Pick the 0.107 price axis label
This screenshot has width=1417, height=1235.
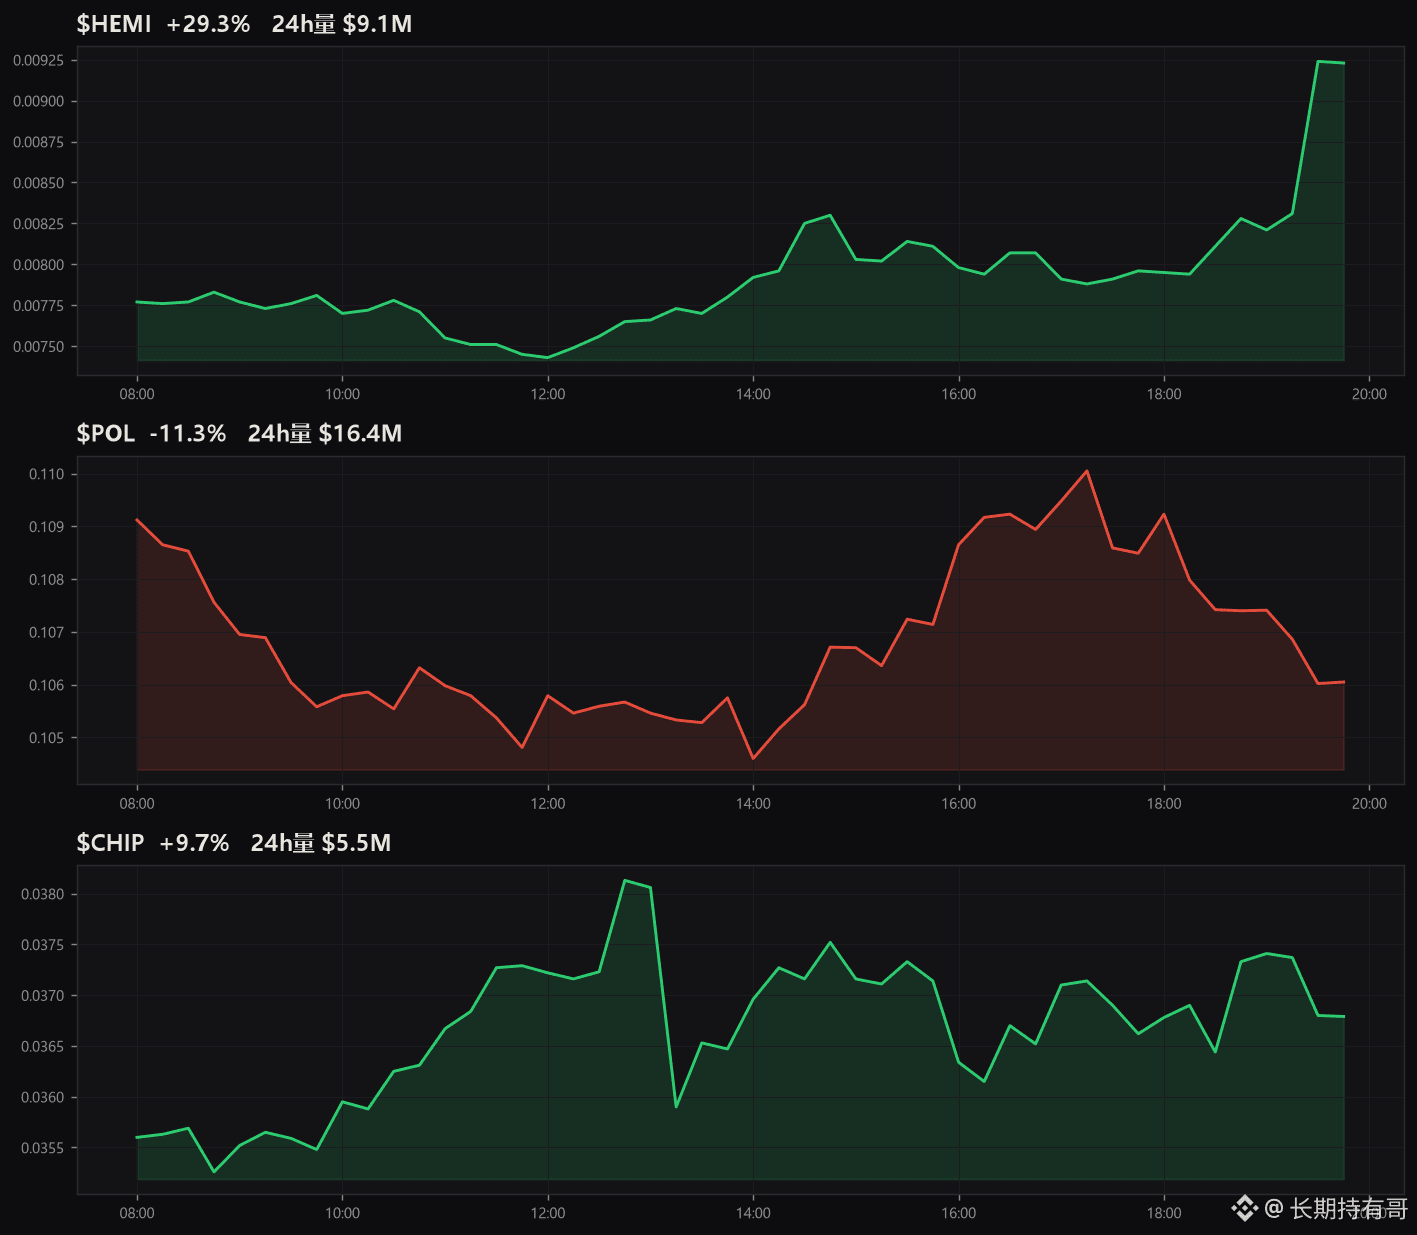click(46, 633)
